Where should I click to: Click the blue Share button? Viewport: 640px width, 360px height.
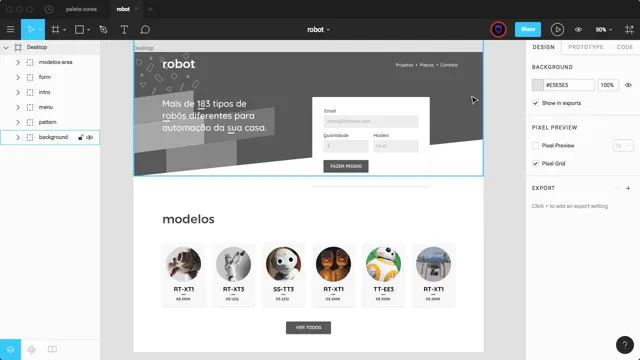[x=528, y=29]
